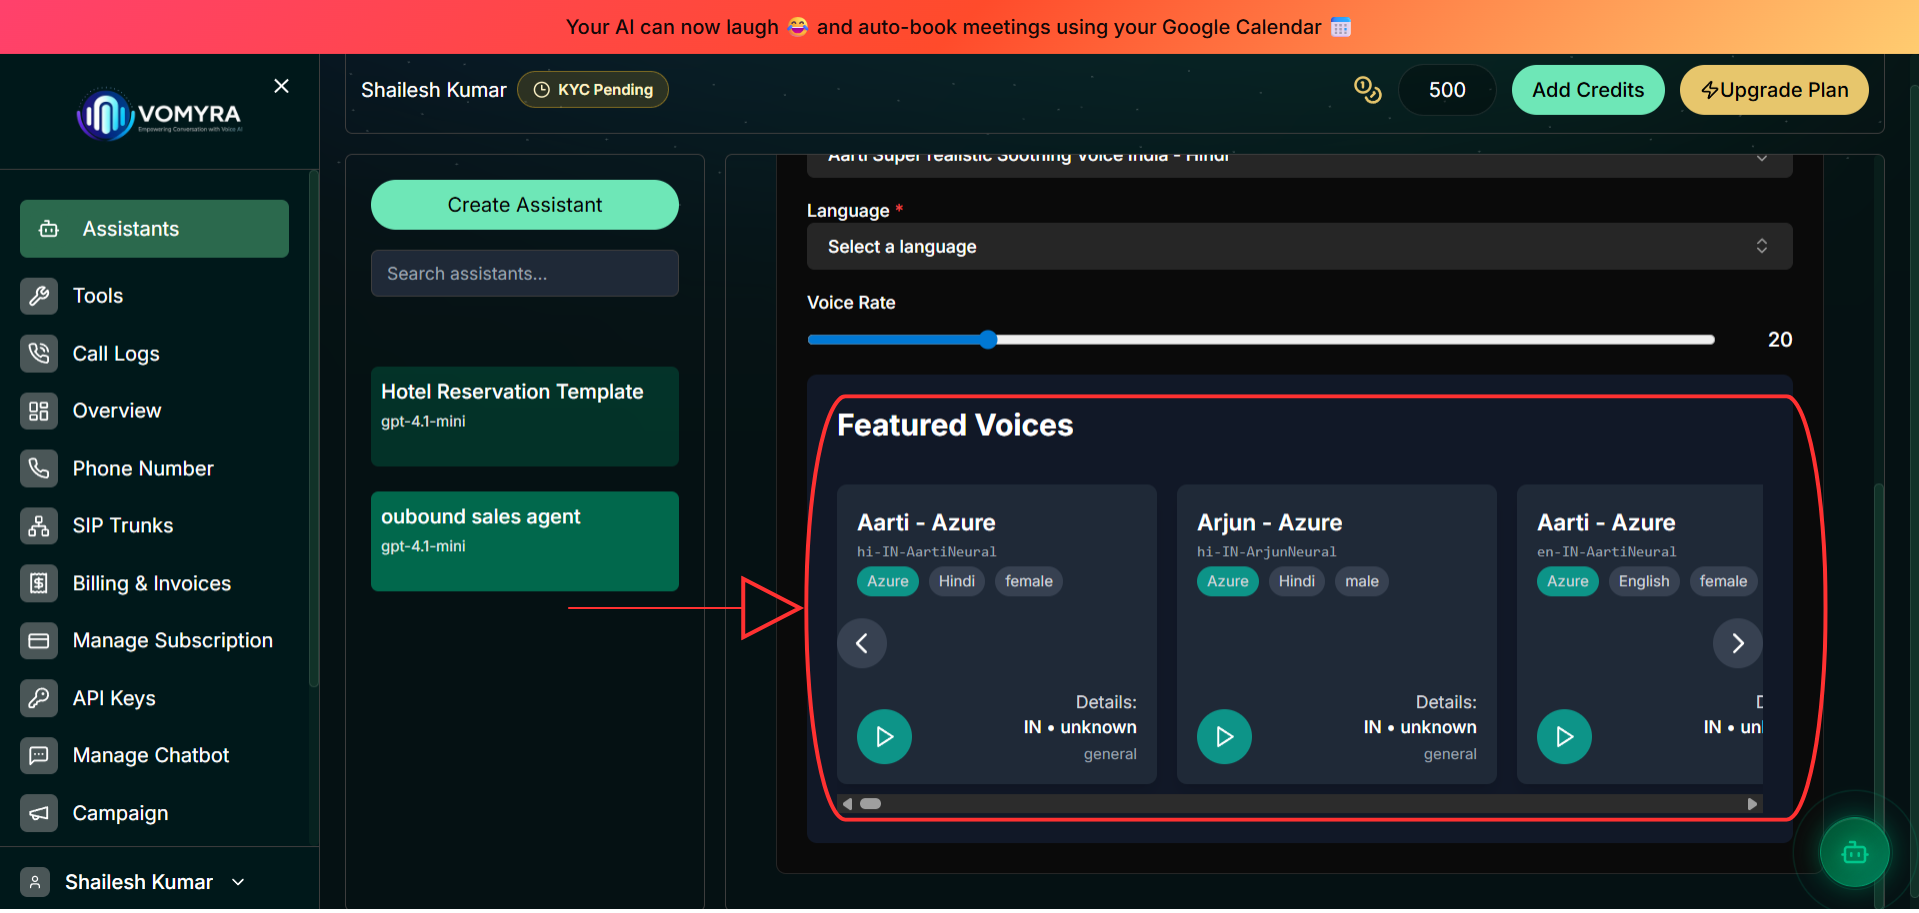1919x913 pixels.
Task: Click the Tools wrench icon
Action: pos(39,296)
